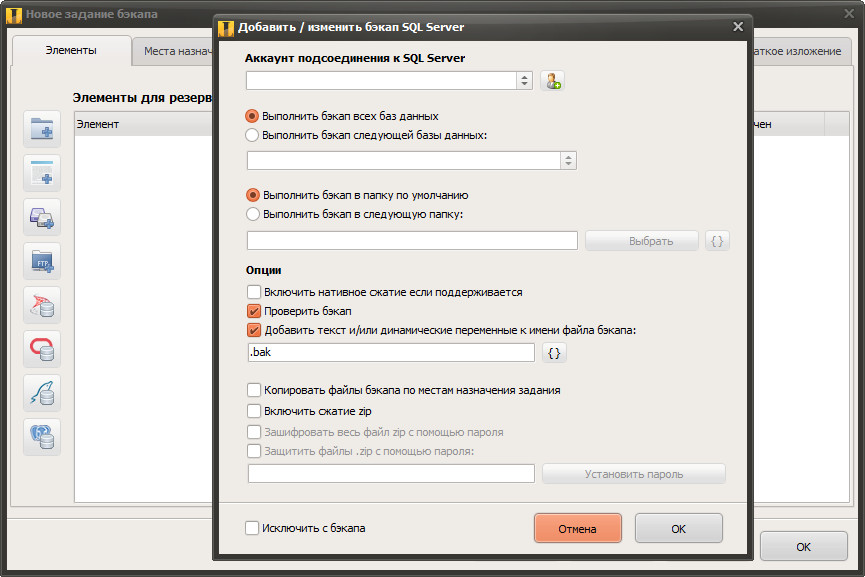Click the add SQL Server account icon
865x577 pixels.
pyautogui.click(x=552, y=81)
